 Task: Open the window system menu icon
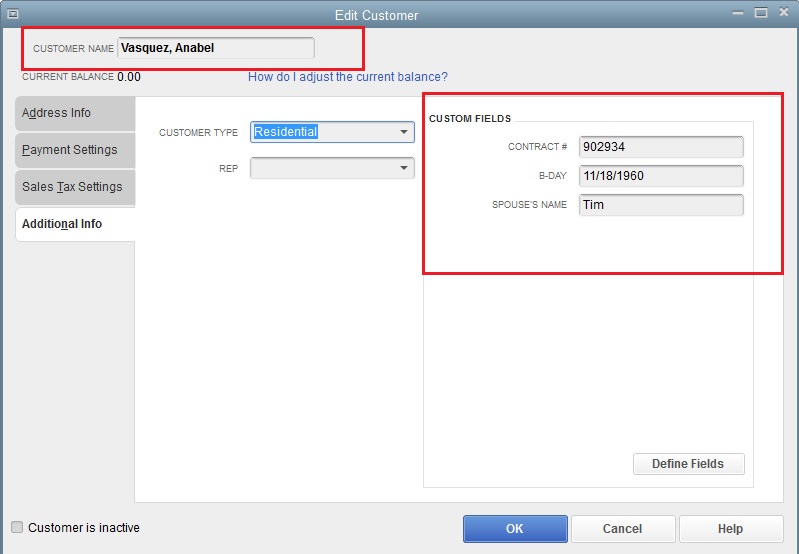[13, 14]
